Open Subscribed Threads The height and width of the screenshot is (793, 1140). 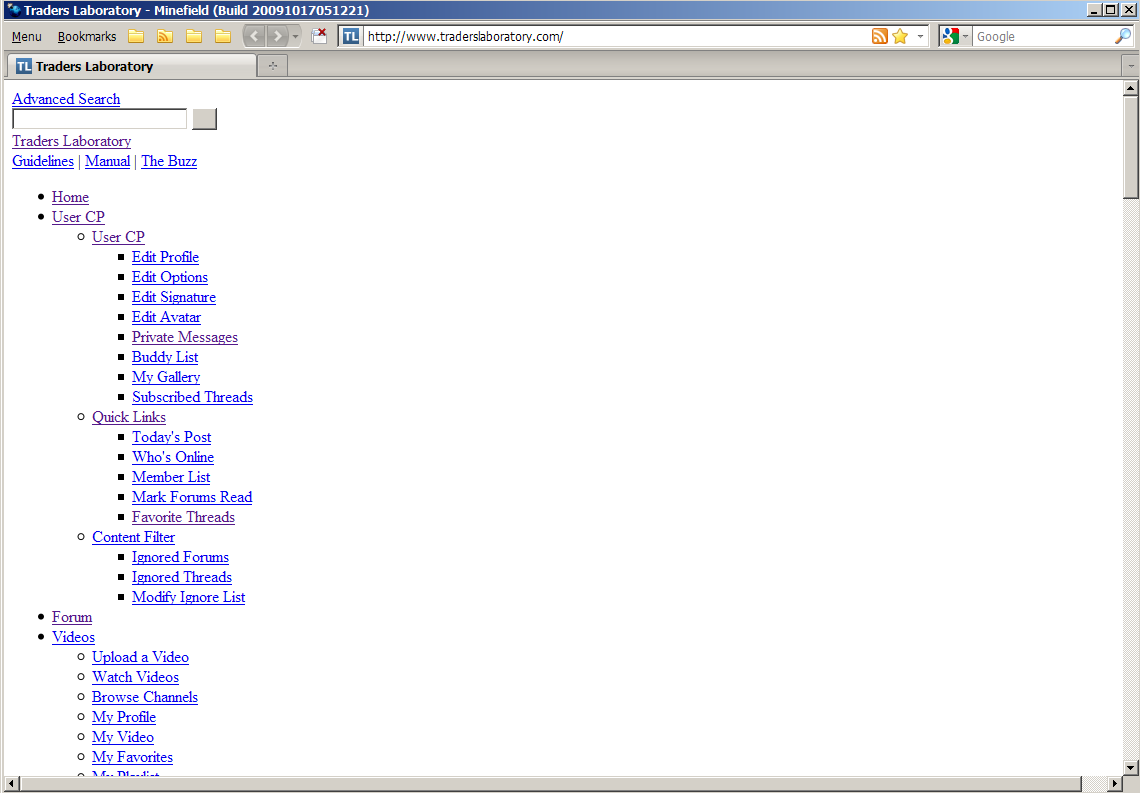pos(193,397)
